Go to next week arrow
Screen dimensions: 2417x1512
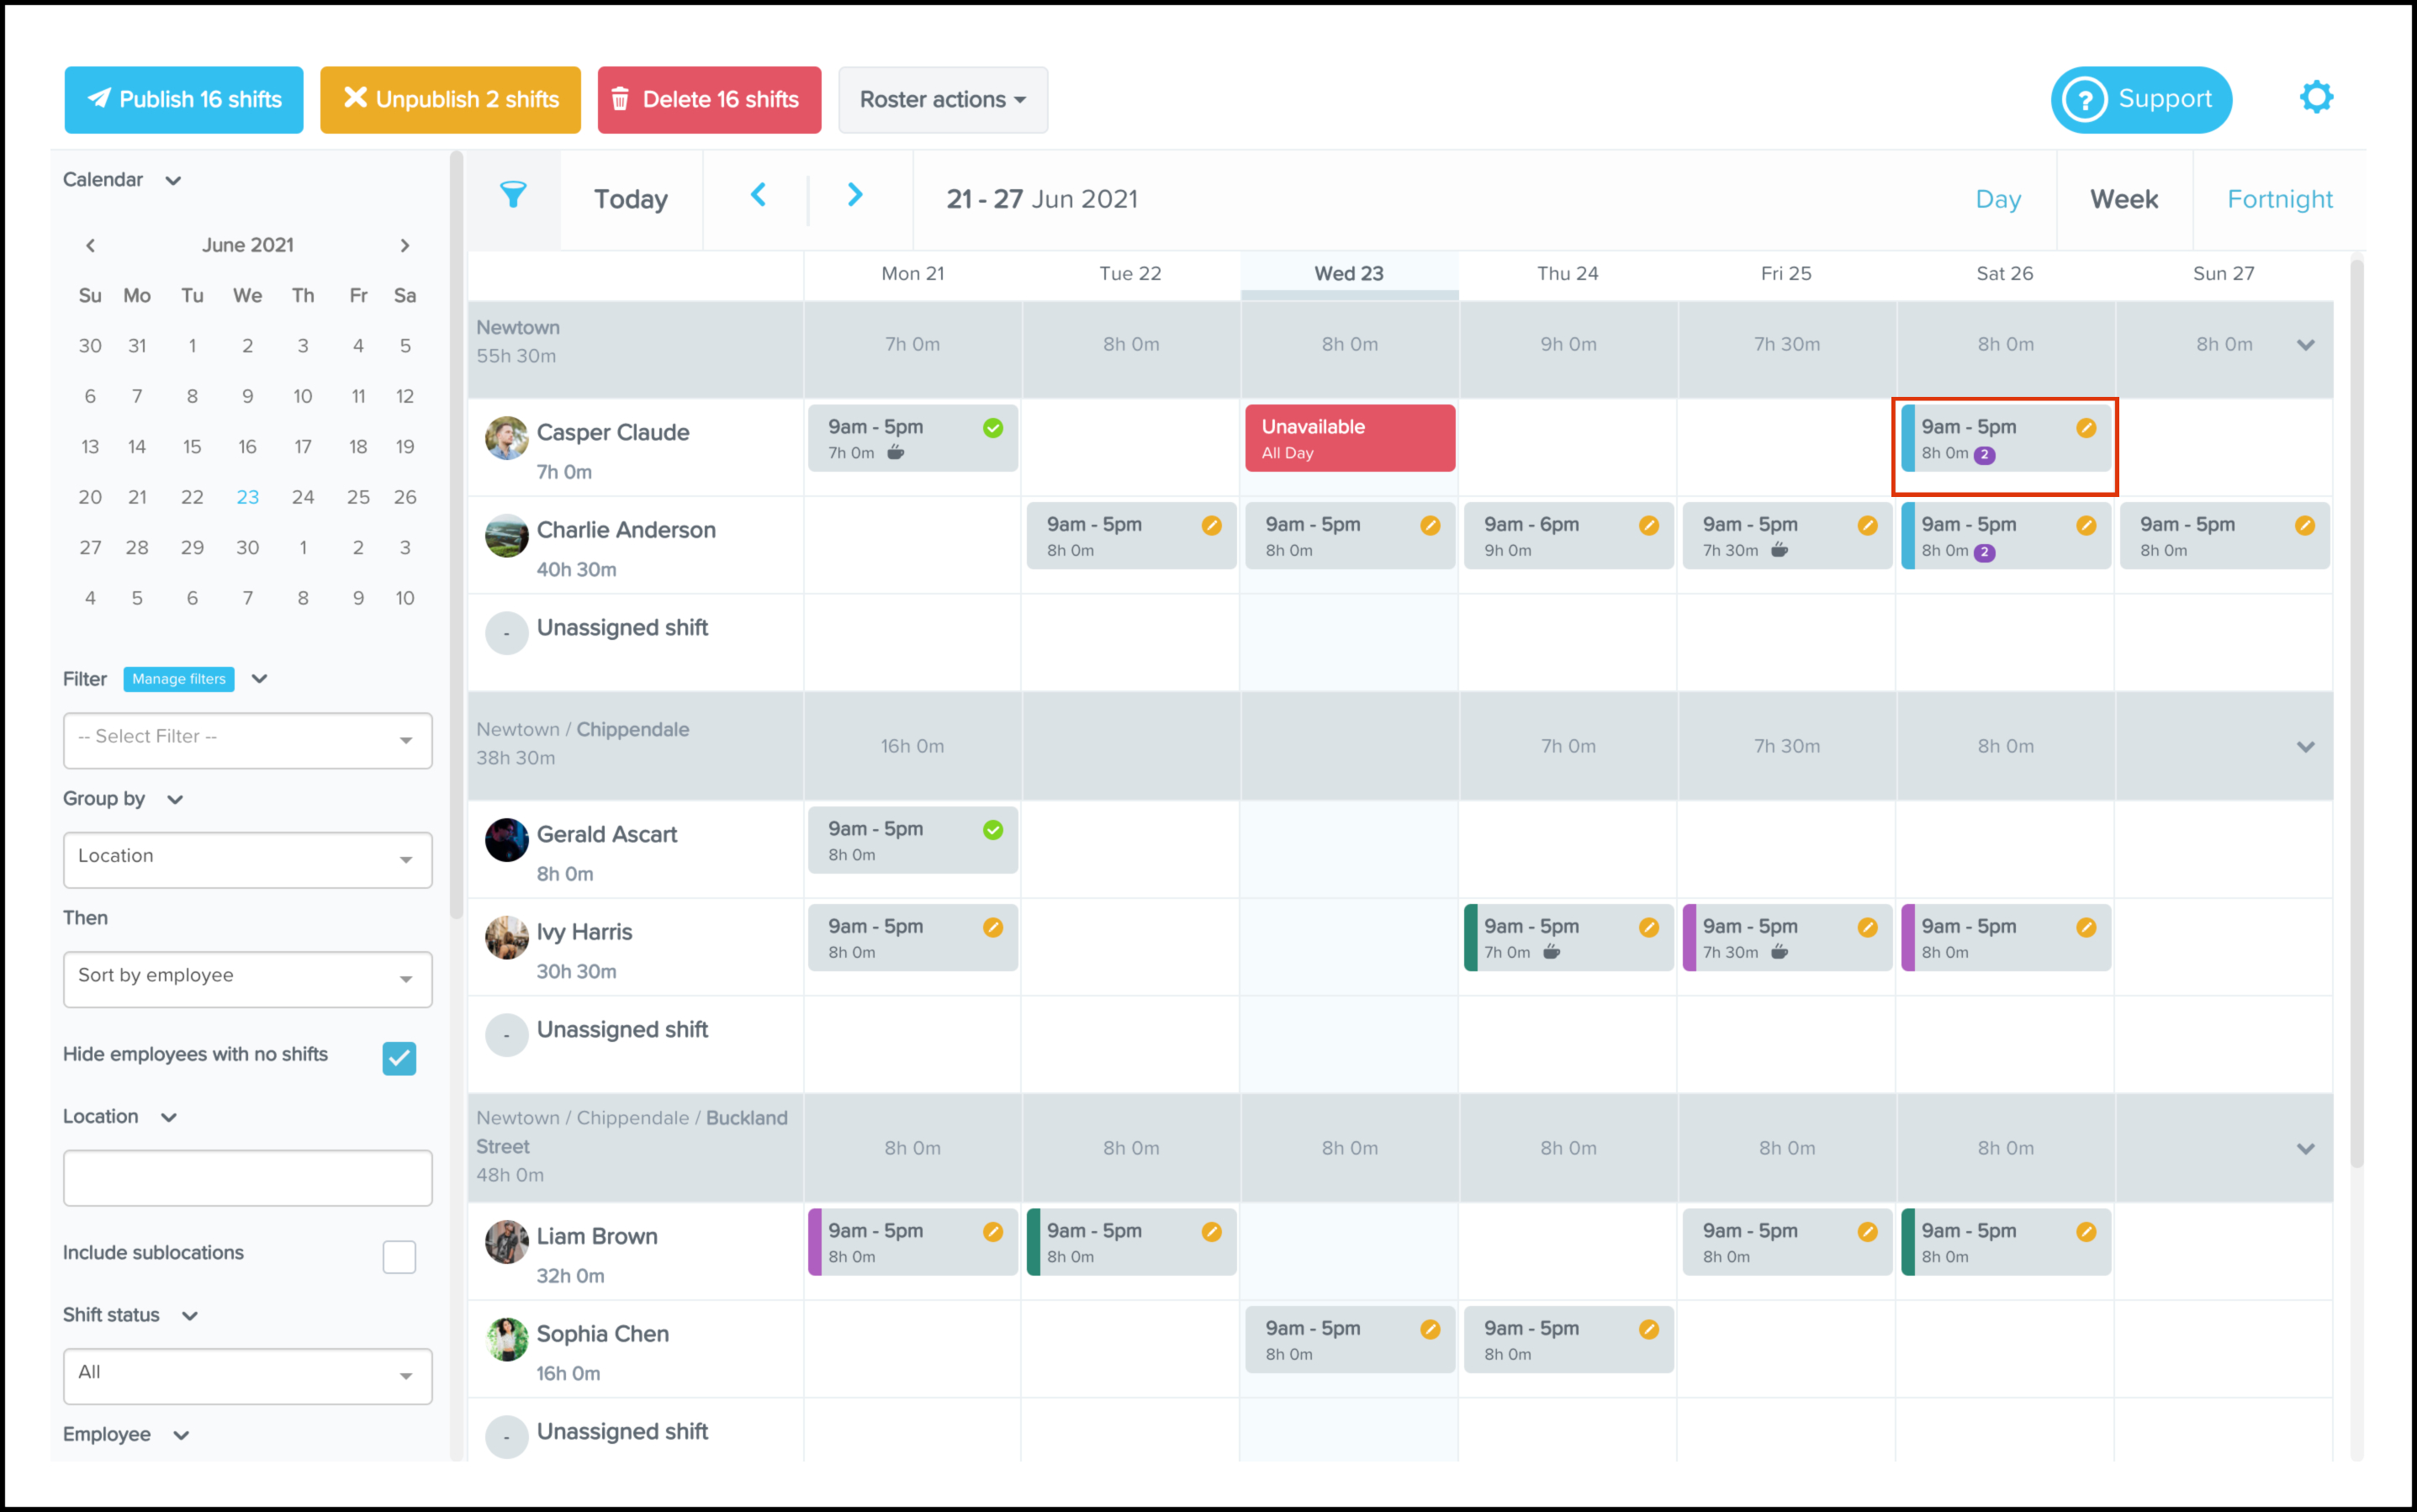click(854, 195)
